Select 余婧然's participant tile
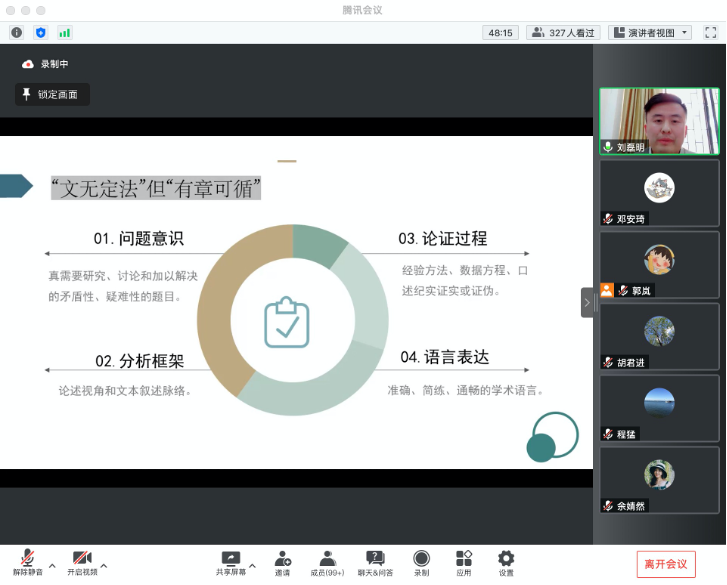The width and height of the screenshot is (727, 585). [659, 480]
